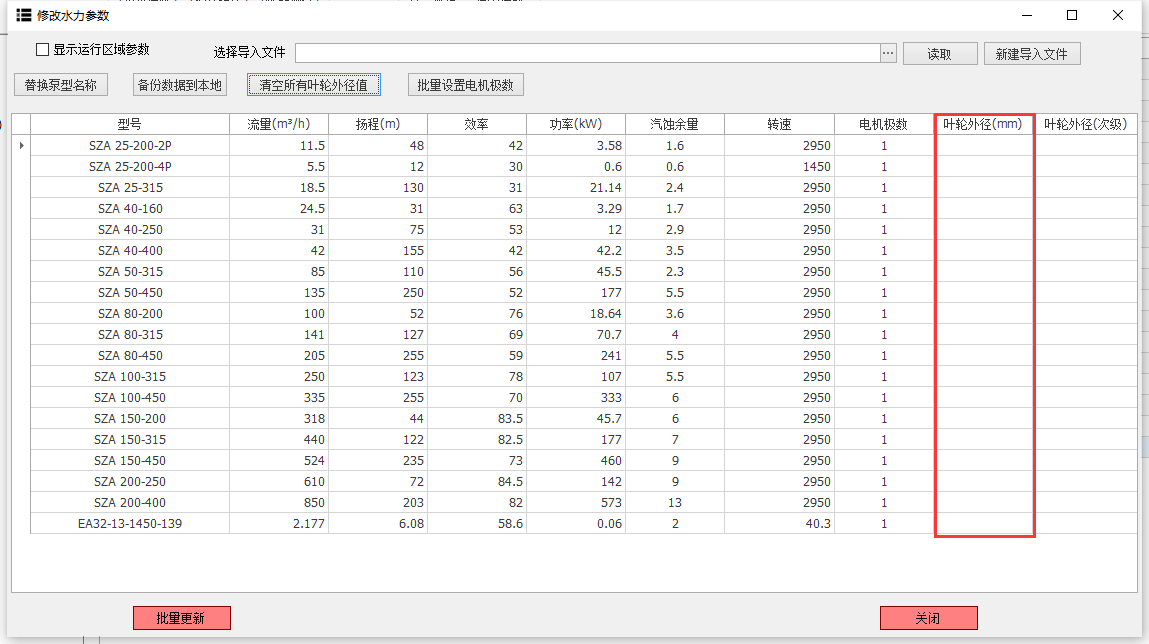Click flow value 11.5 for SZA 25-200-2P
The image size is (1149, 644).
[x=278, y=146]
